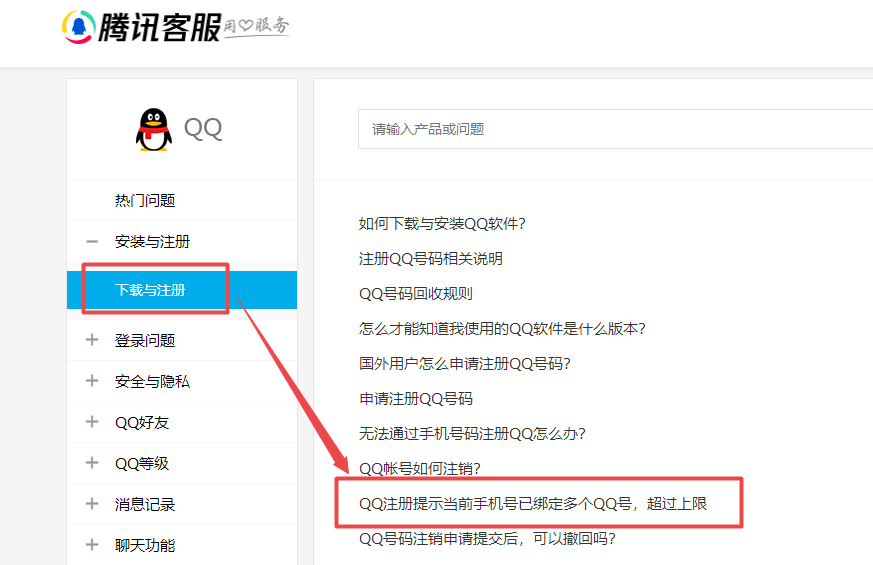This screenshot has width=873, height=565.
Task: Open link QQ注册提示当前手机号已绑定多个QQ号,超过上限
Action: click(x=533, y=504)
